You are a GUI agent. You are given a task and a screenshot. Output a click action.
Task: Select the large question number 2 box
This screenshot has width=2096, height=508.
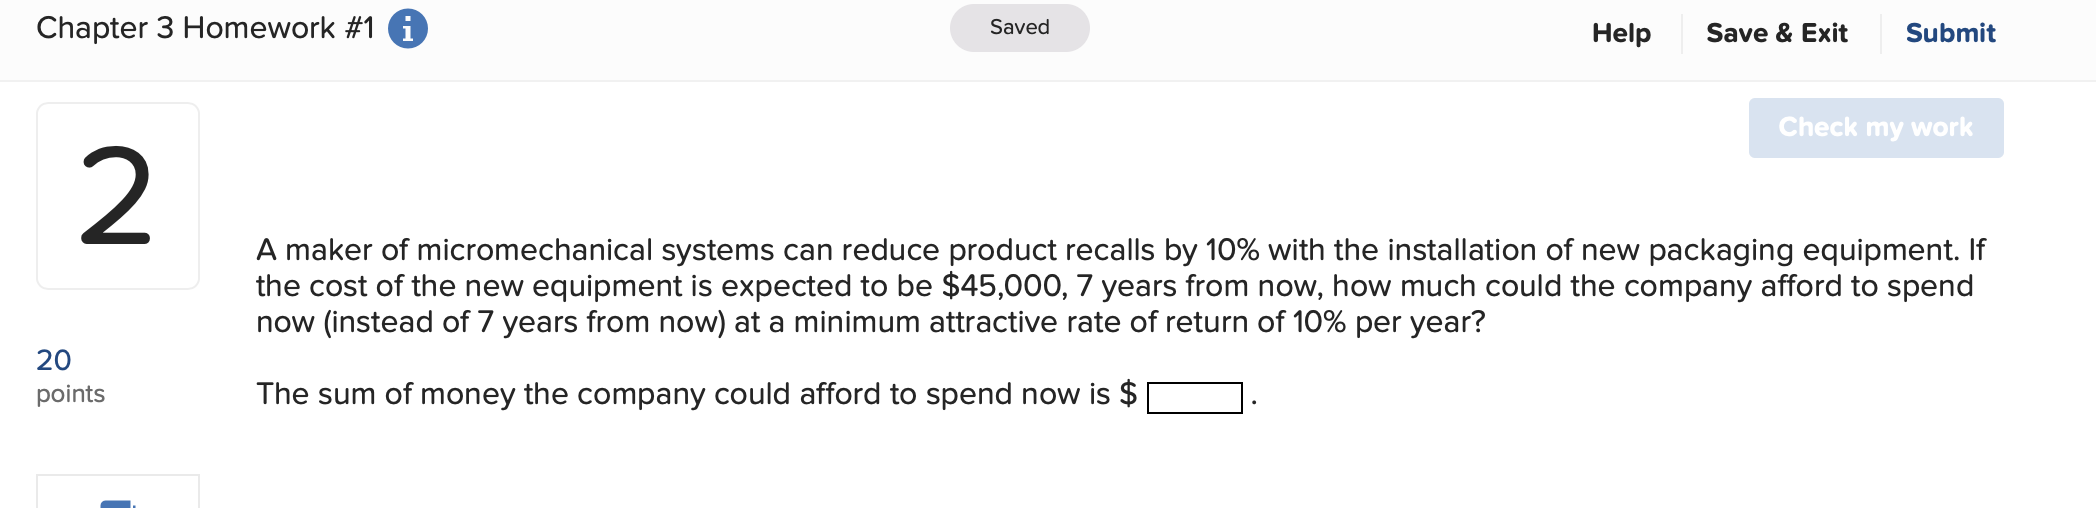[118, 196]
